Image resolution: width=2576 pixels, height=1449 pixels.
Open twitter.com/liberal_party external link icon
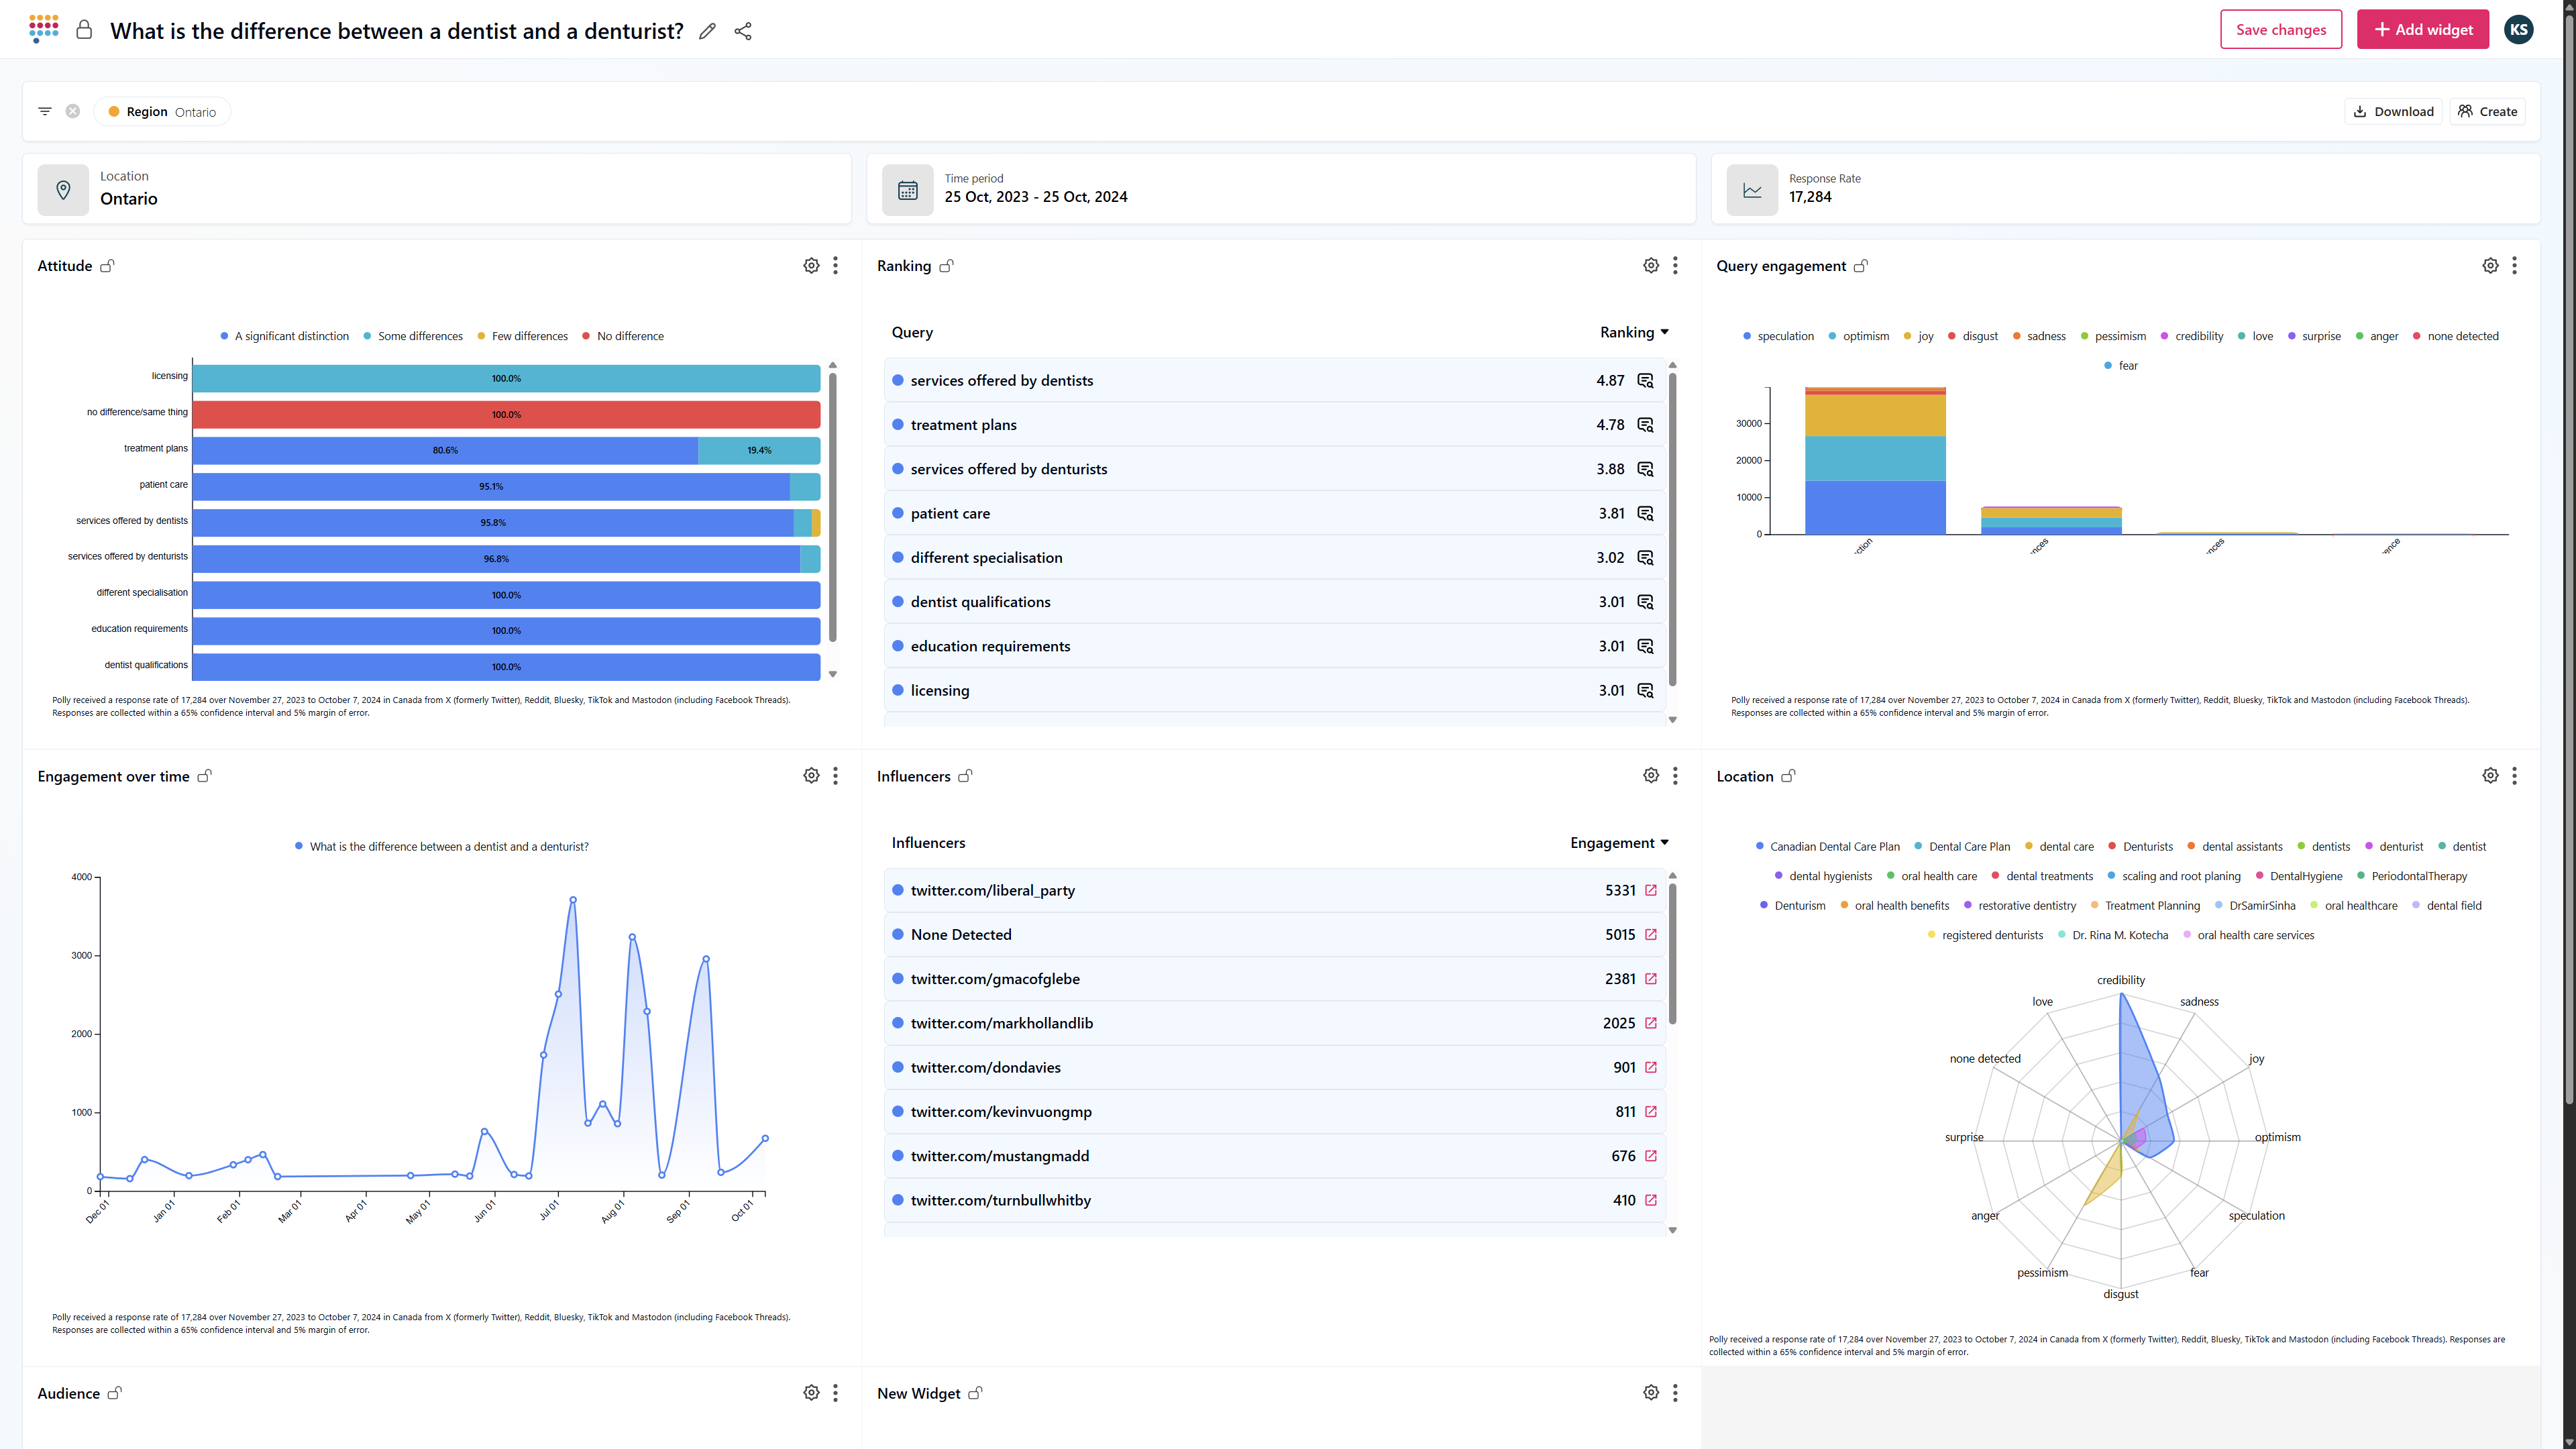point(1651,890)
